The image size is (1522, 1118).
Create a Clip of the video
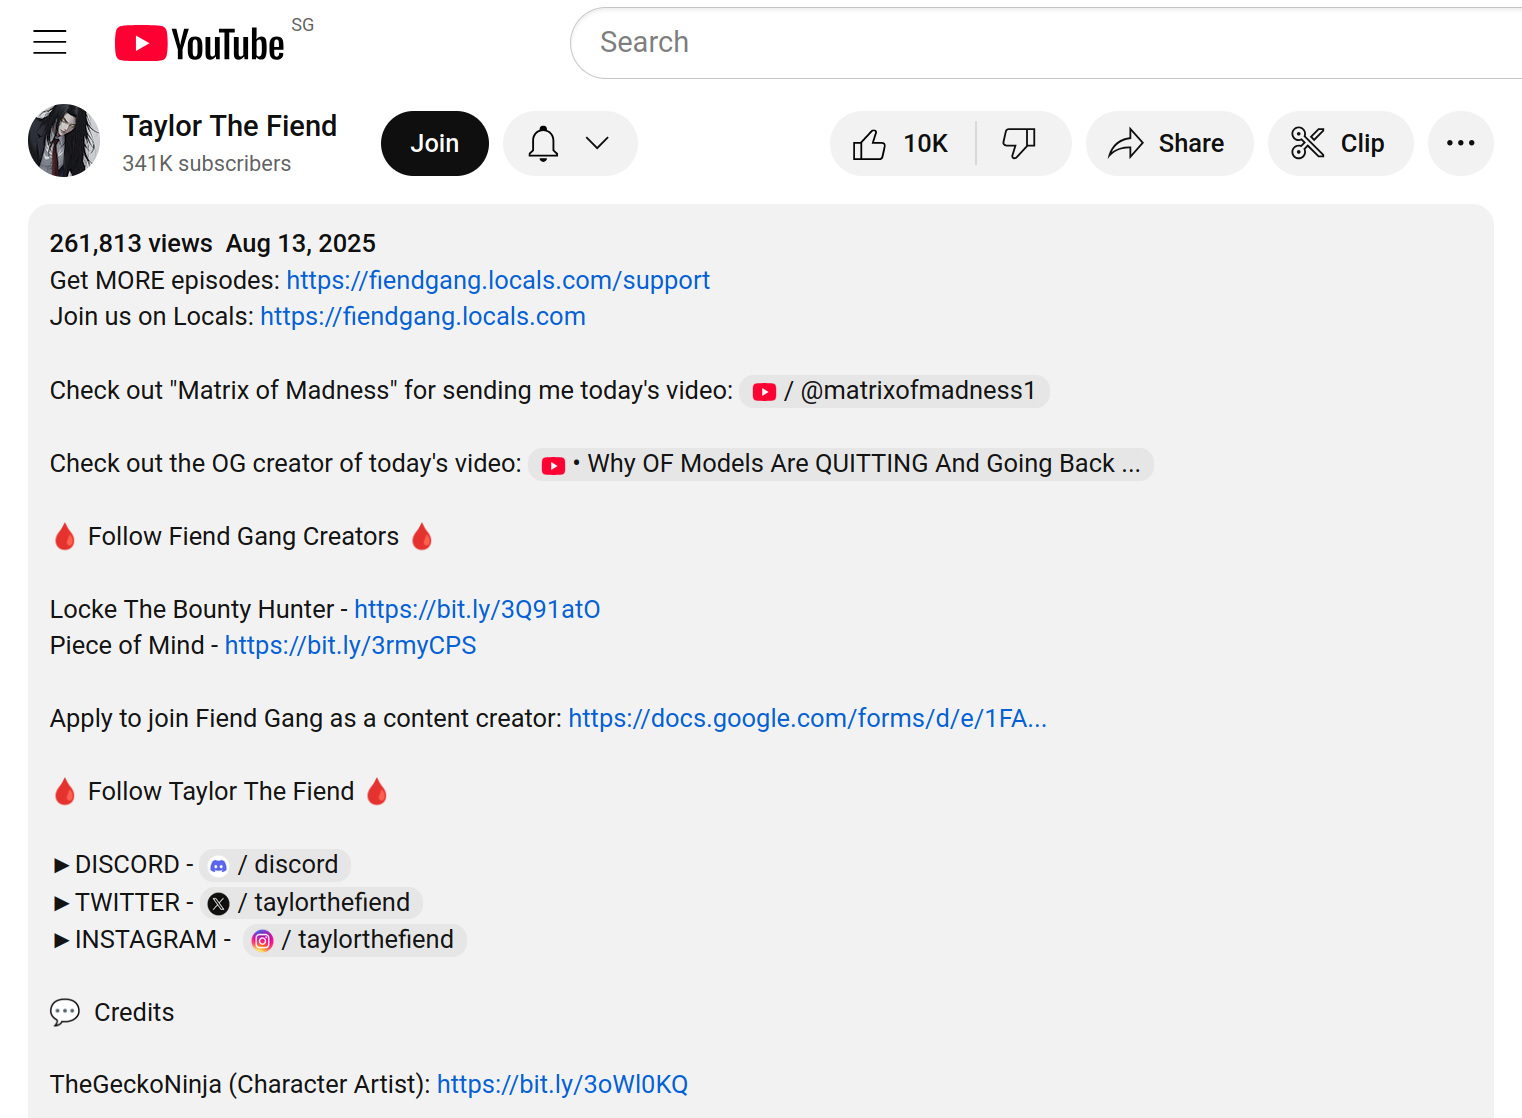[1340, 144]
